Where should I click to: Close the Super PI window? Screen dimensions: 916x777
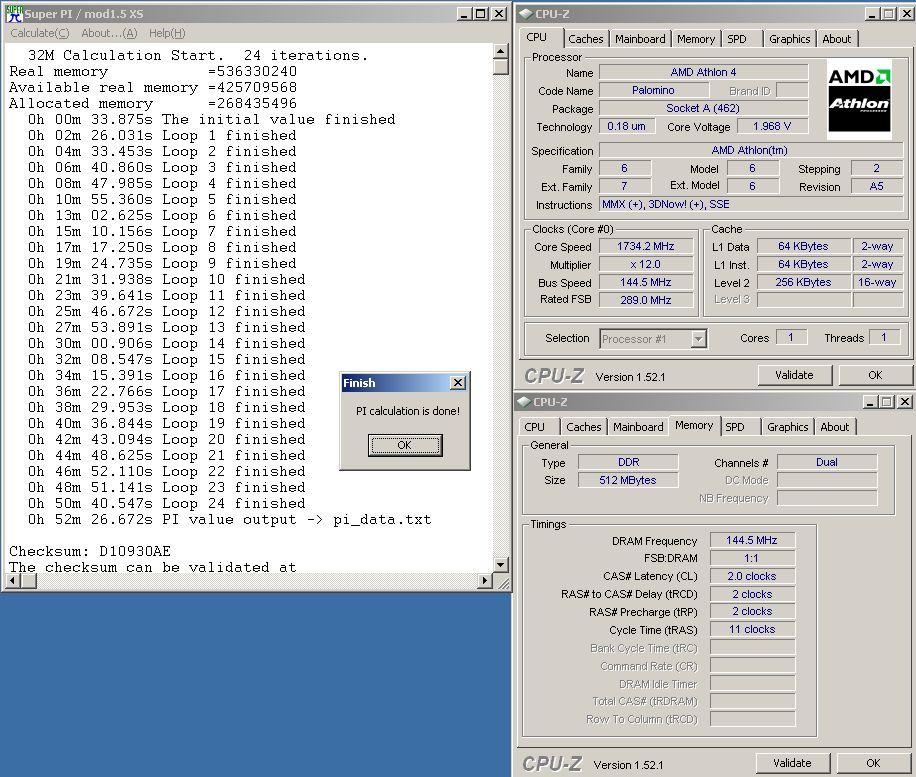pos(499,13)
